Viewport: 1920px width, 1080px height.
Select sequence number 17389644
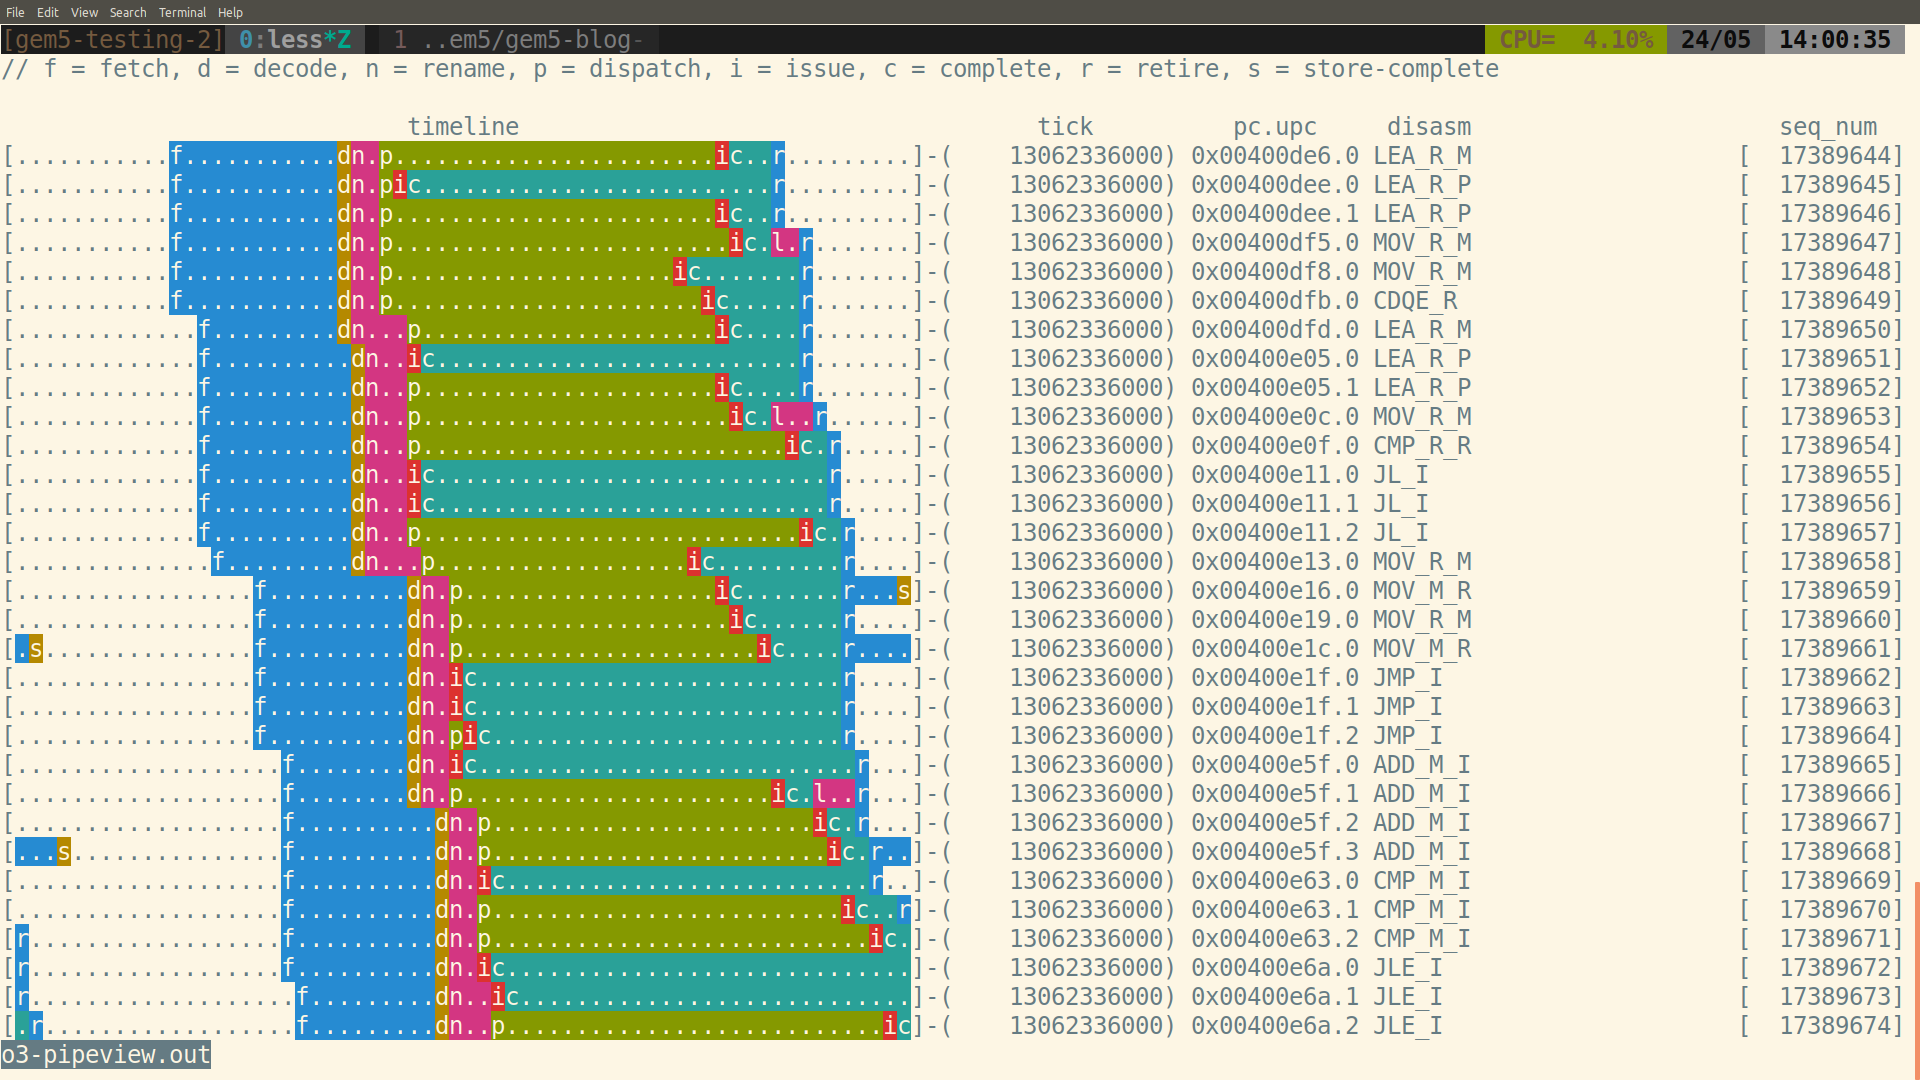[1835, 156]
